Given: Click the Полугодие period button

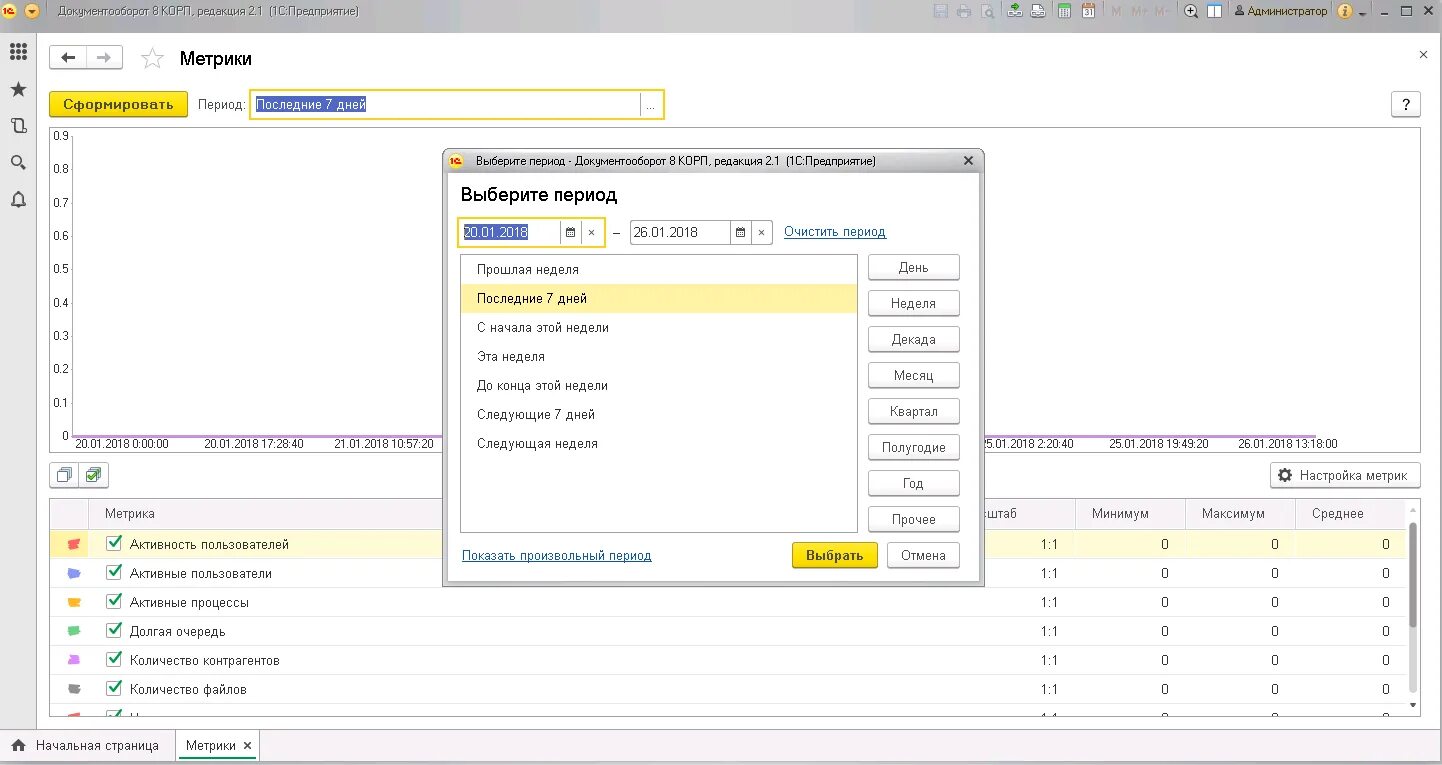Looking at the screenshot, I should [x=913, y=448].
